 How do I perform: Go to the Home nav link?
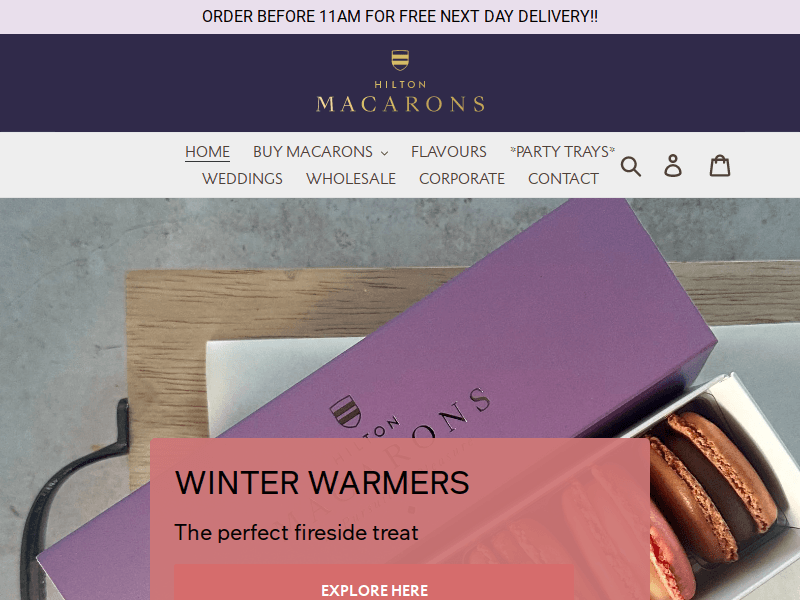[207, 152]
